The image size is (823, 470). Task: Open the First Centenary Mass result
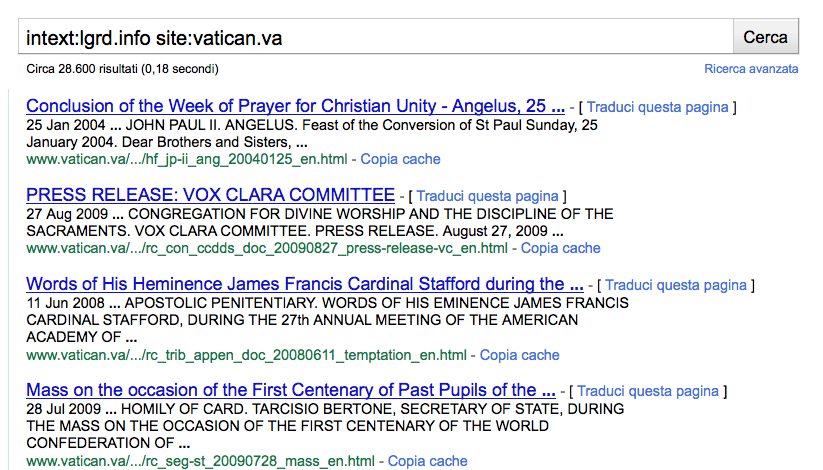coord(290,390)
